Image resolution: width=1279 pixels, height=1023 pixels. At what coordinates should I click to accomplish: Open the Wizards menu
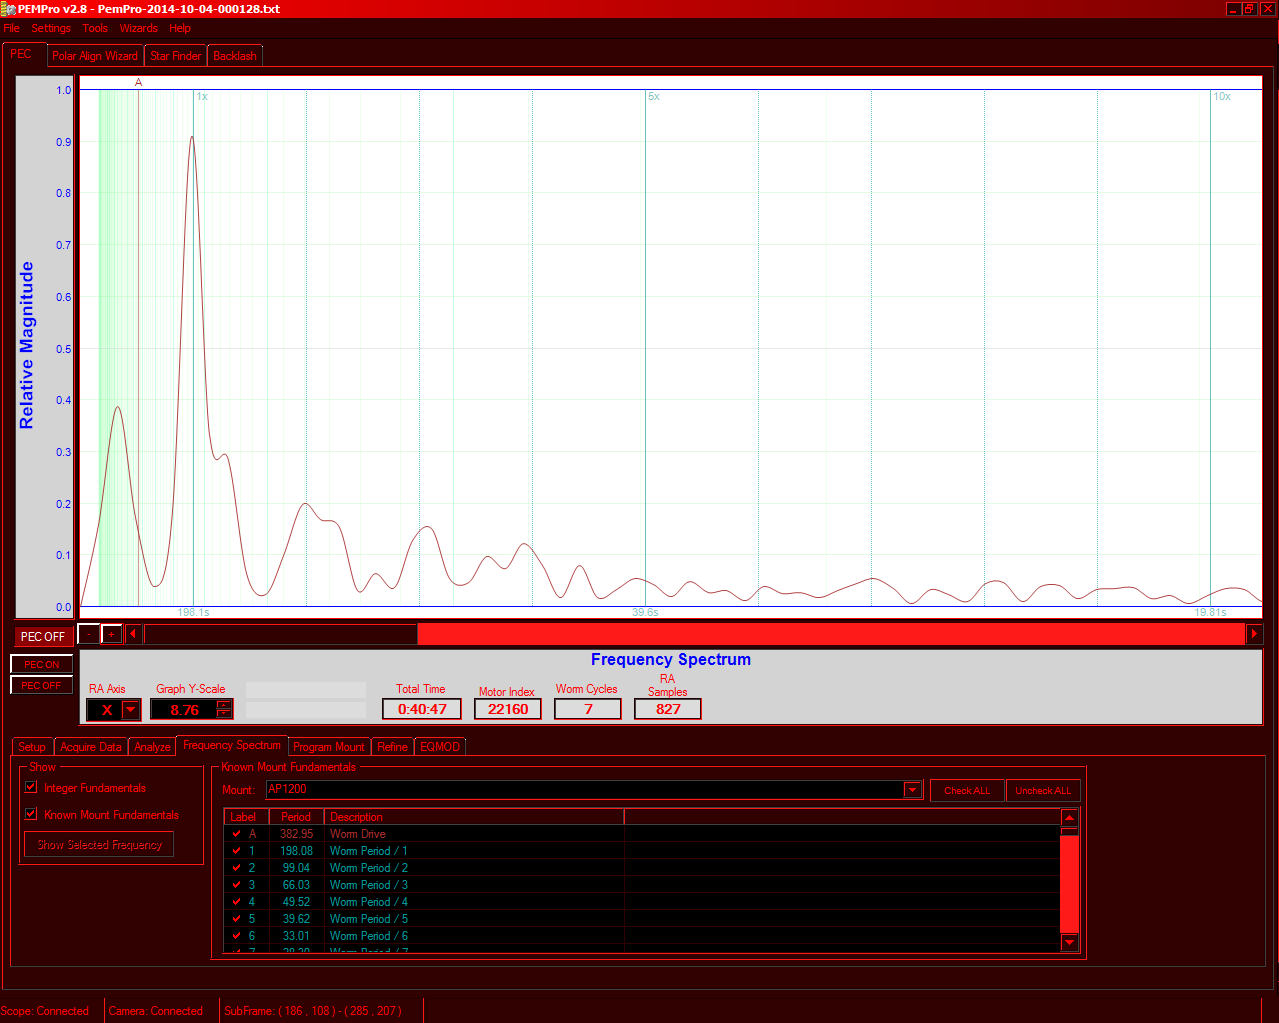[x=138, y=28]
